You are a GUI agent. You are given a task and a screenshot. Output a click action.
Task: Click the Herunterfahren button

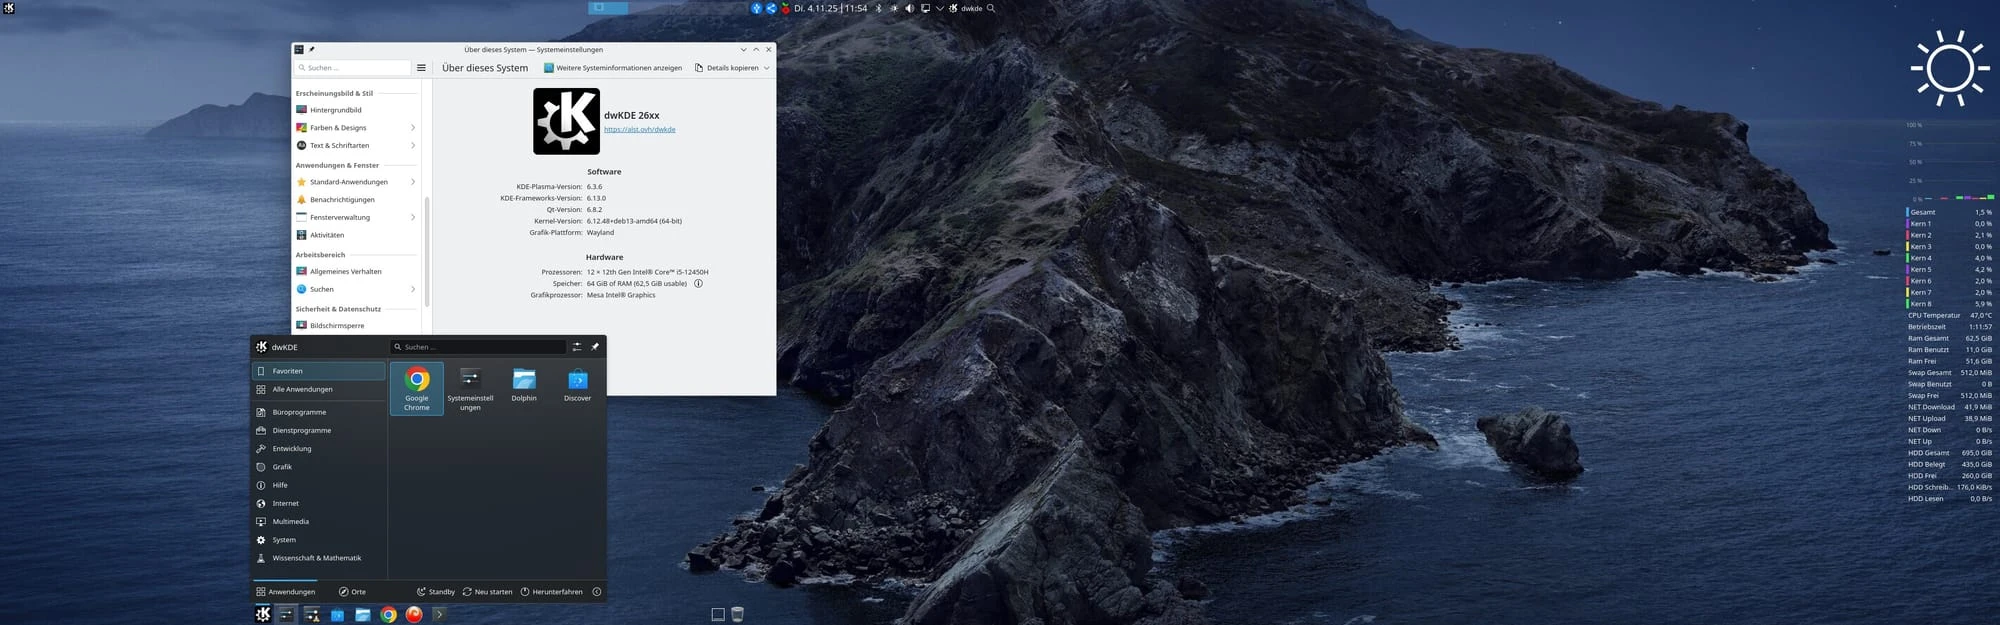click(x=551, y=592)
